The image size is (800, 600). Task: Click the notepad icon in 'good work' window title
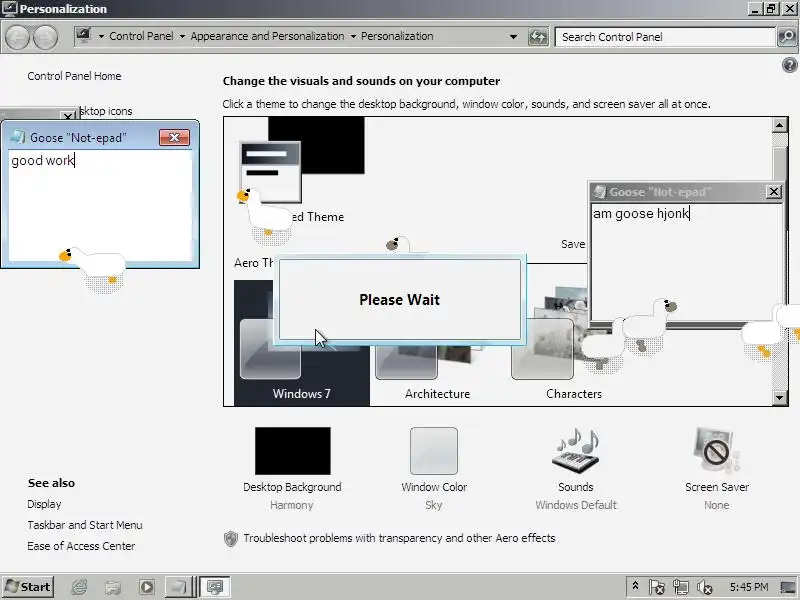coord(18,137)
